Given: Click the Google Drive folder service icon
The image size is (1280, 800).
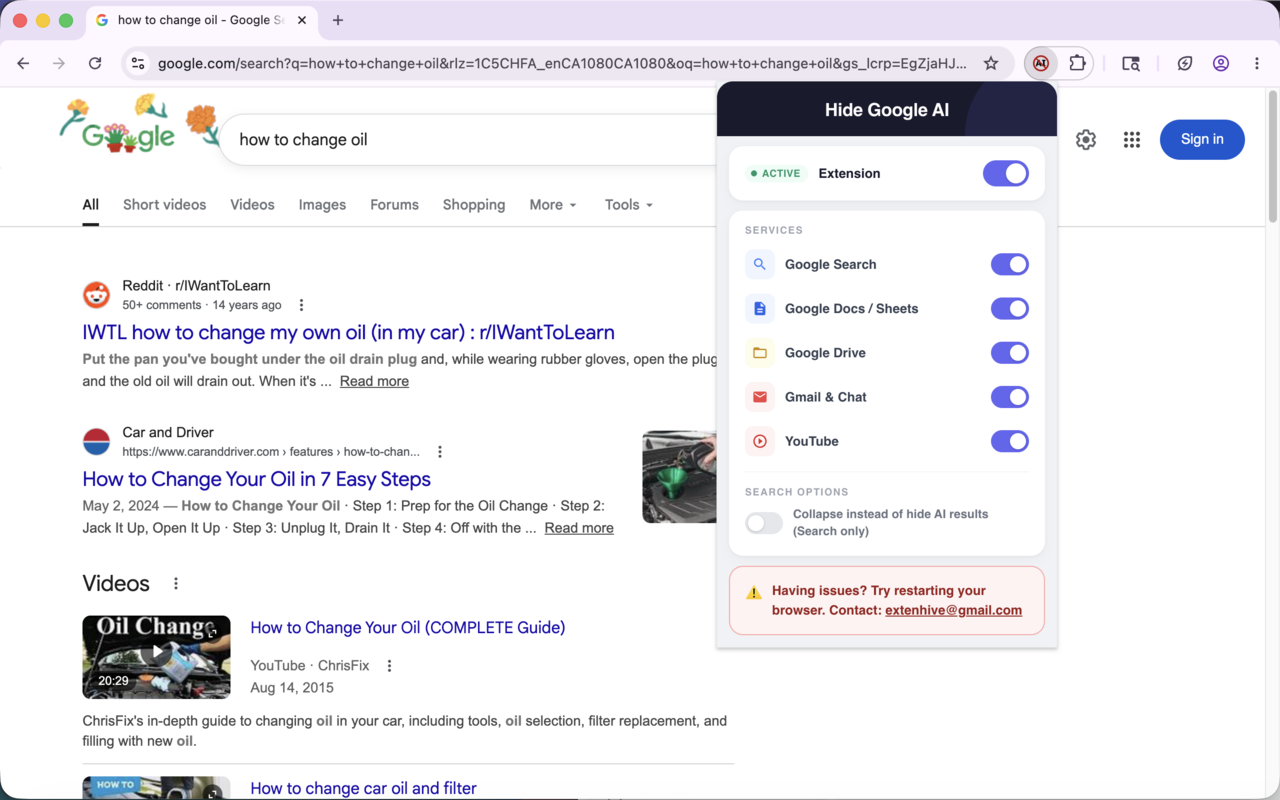Looking at the screenshot, I should tap(760, 353).
